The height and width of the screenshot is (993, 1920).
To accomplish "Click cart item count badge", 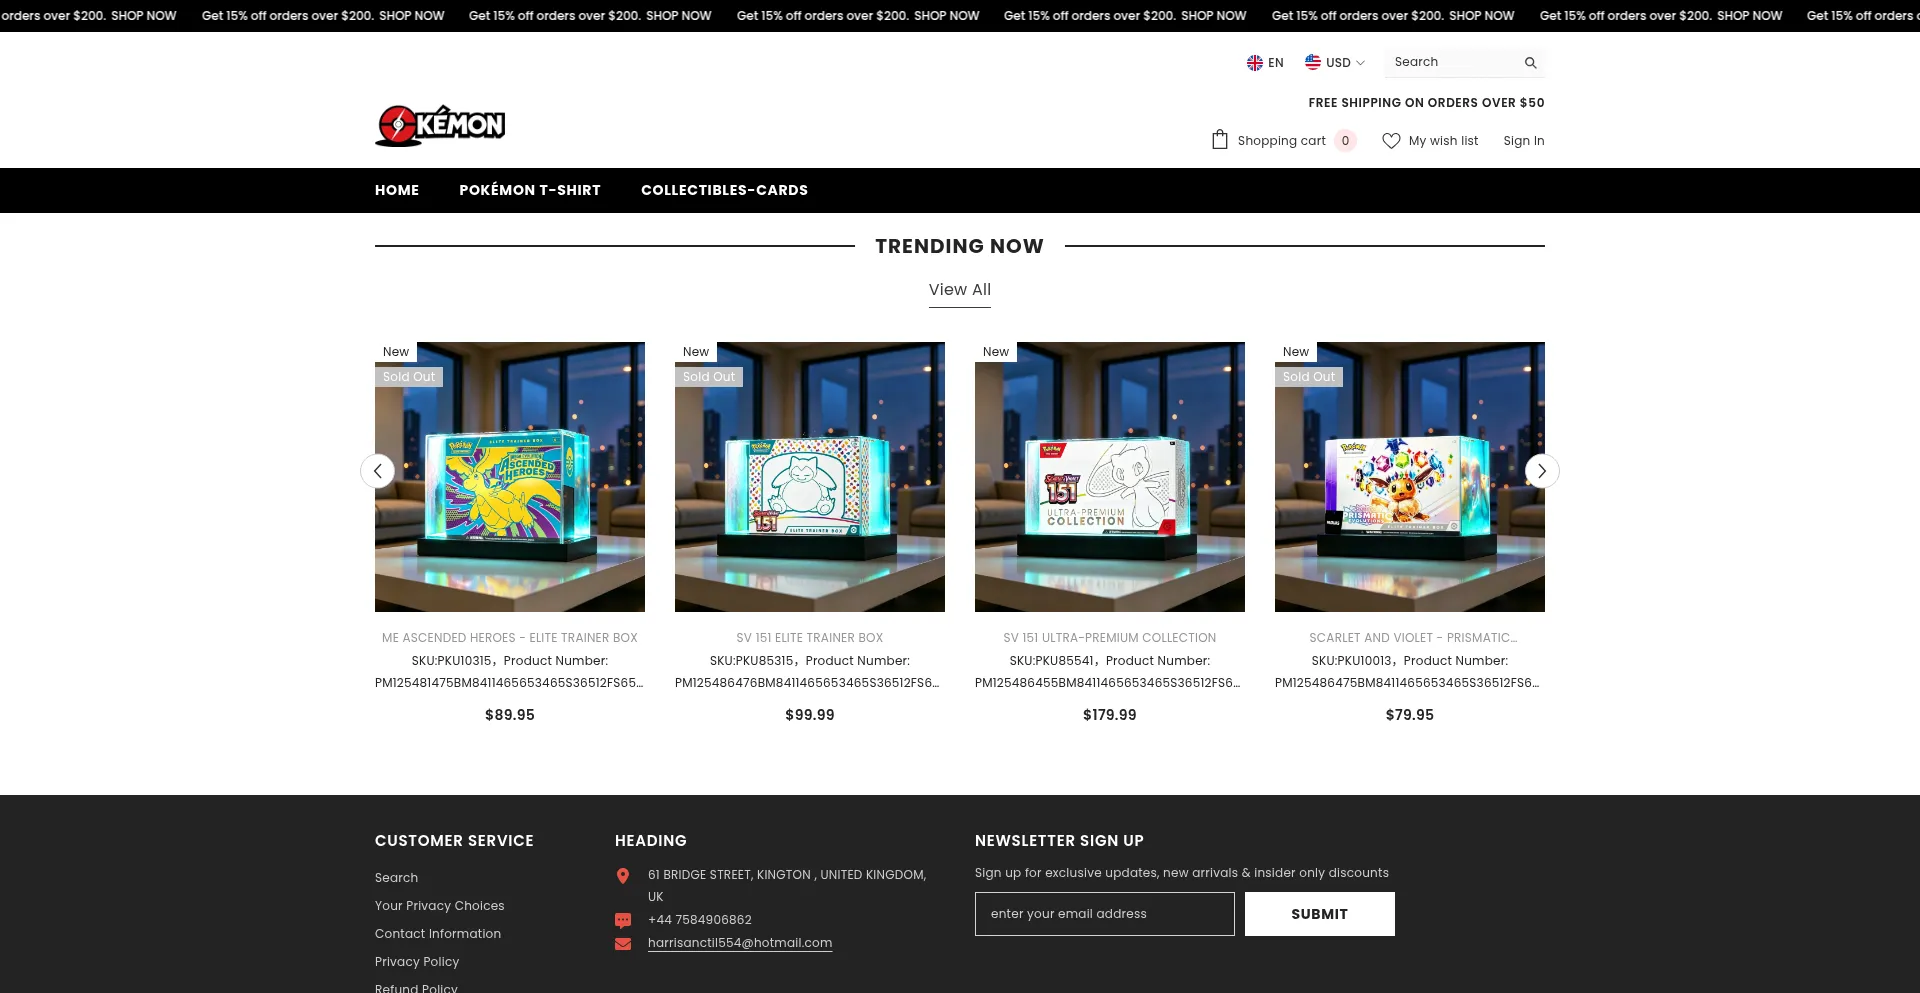I will point(1346,141).
